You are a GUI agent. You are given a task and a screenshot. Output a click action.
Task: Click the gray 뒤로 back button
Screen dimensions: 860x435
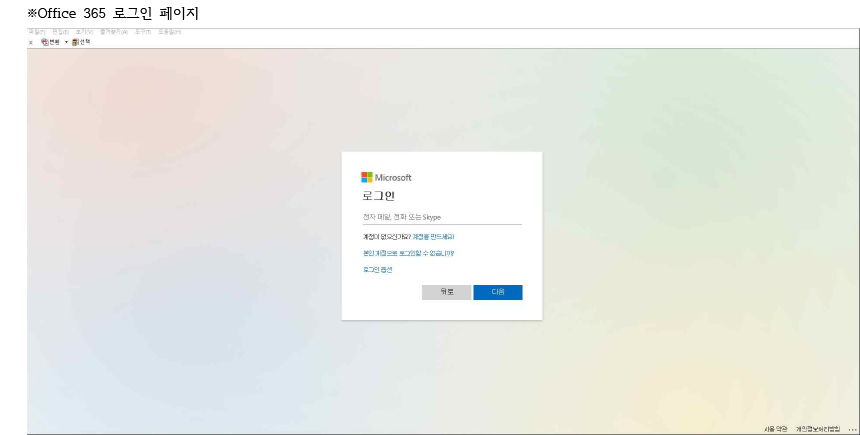click(446, 292)
